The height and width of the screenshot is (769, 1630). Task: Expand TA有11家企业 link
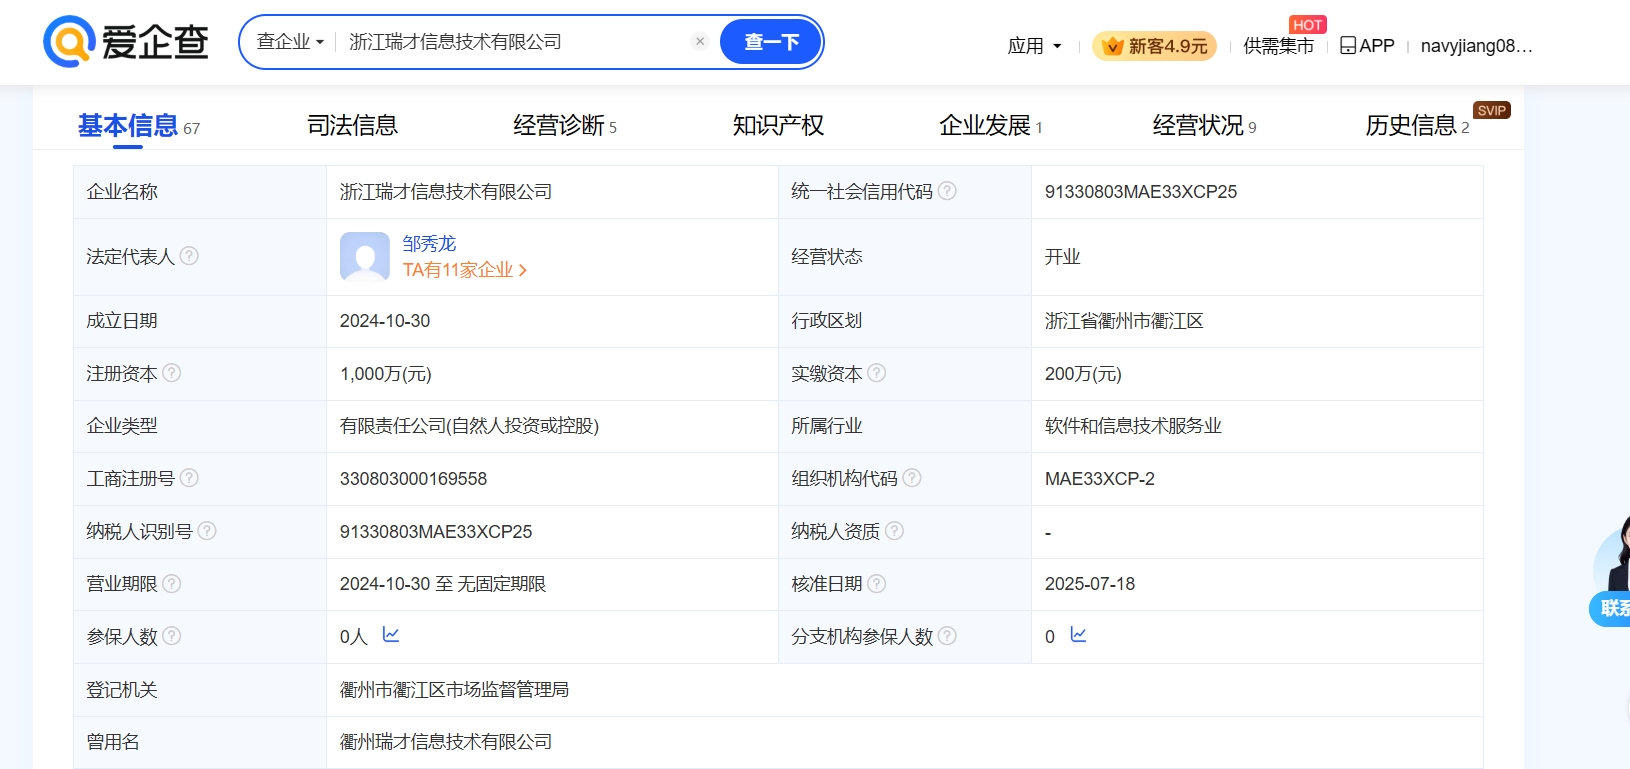464,270
